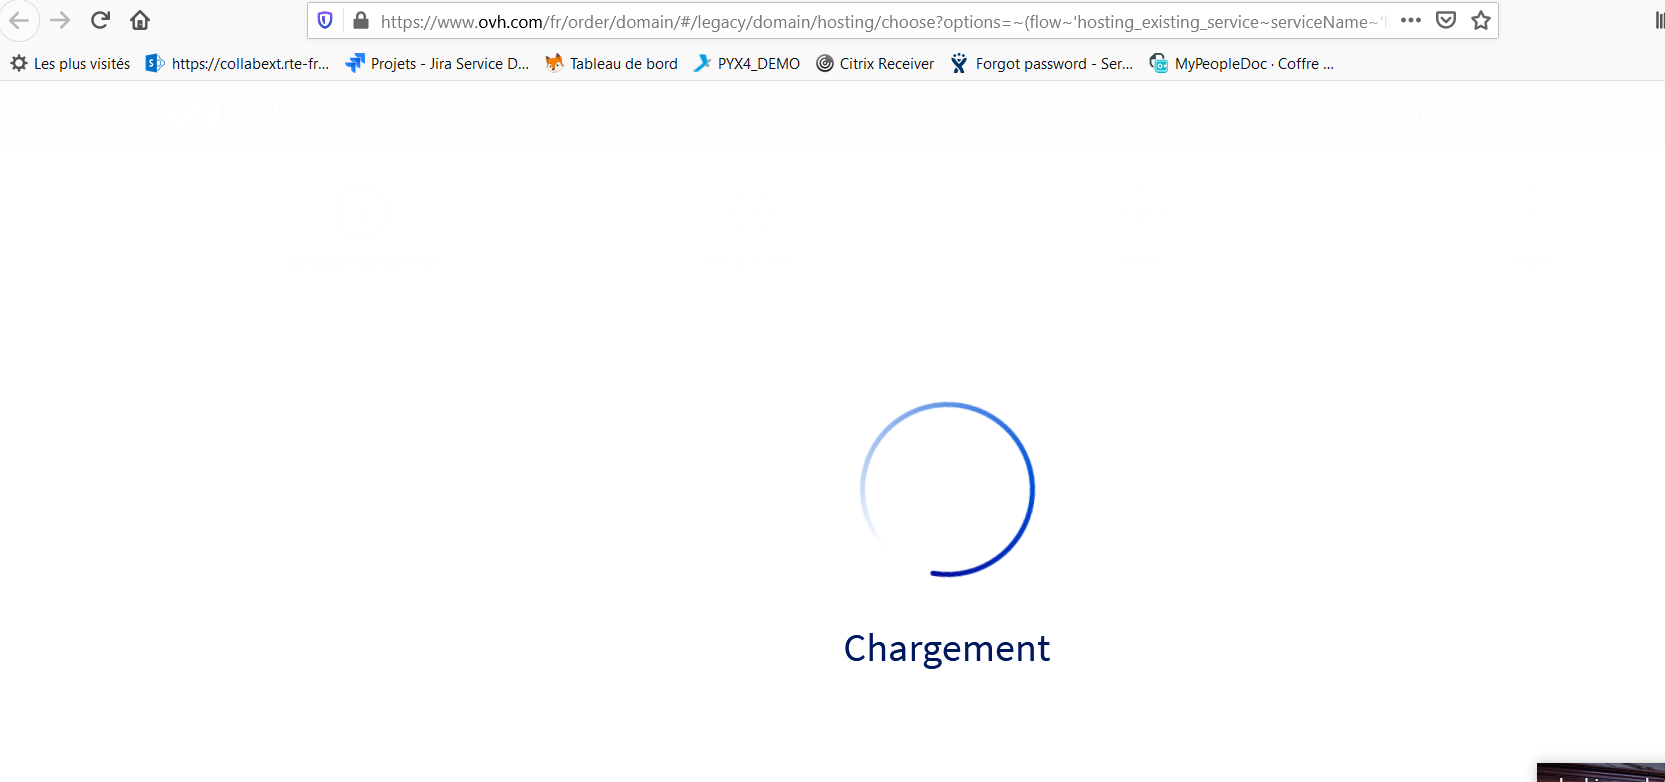Save the page to Pocket
Viewport: 1665px width, 782px height.
(1446, 20)
